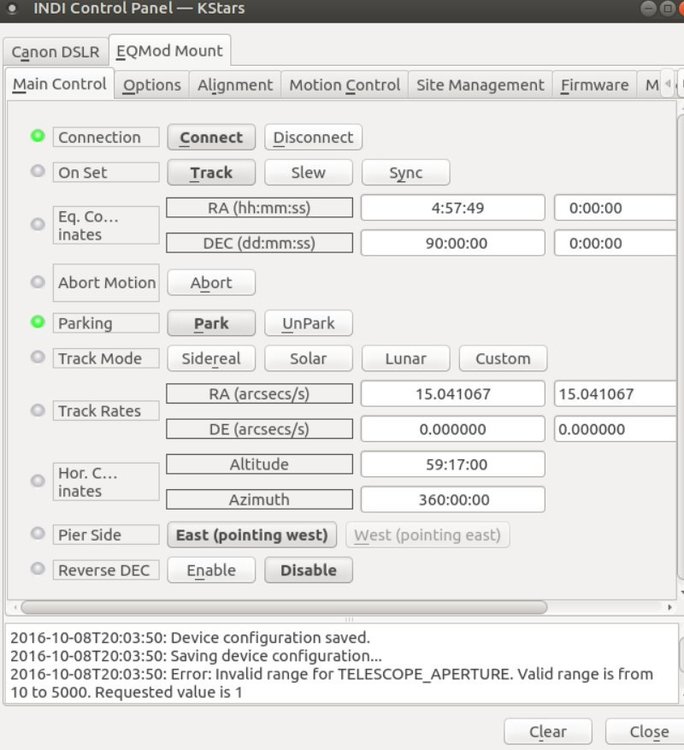This screenshot has width=684, height=750.
Task: Click the Disconnect button
Action: pos(313,137)
